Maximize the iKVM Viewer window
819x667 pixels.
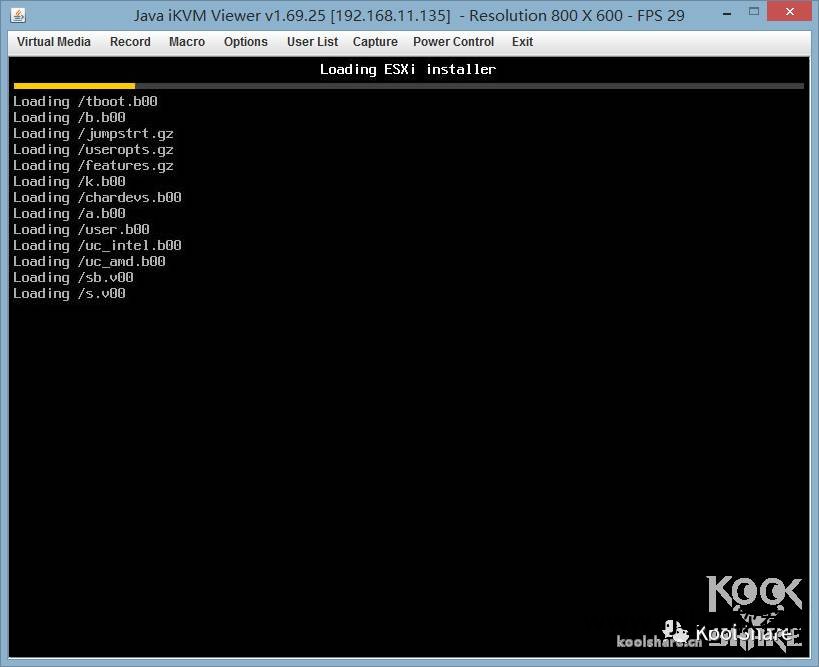tap(753, 12)
